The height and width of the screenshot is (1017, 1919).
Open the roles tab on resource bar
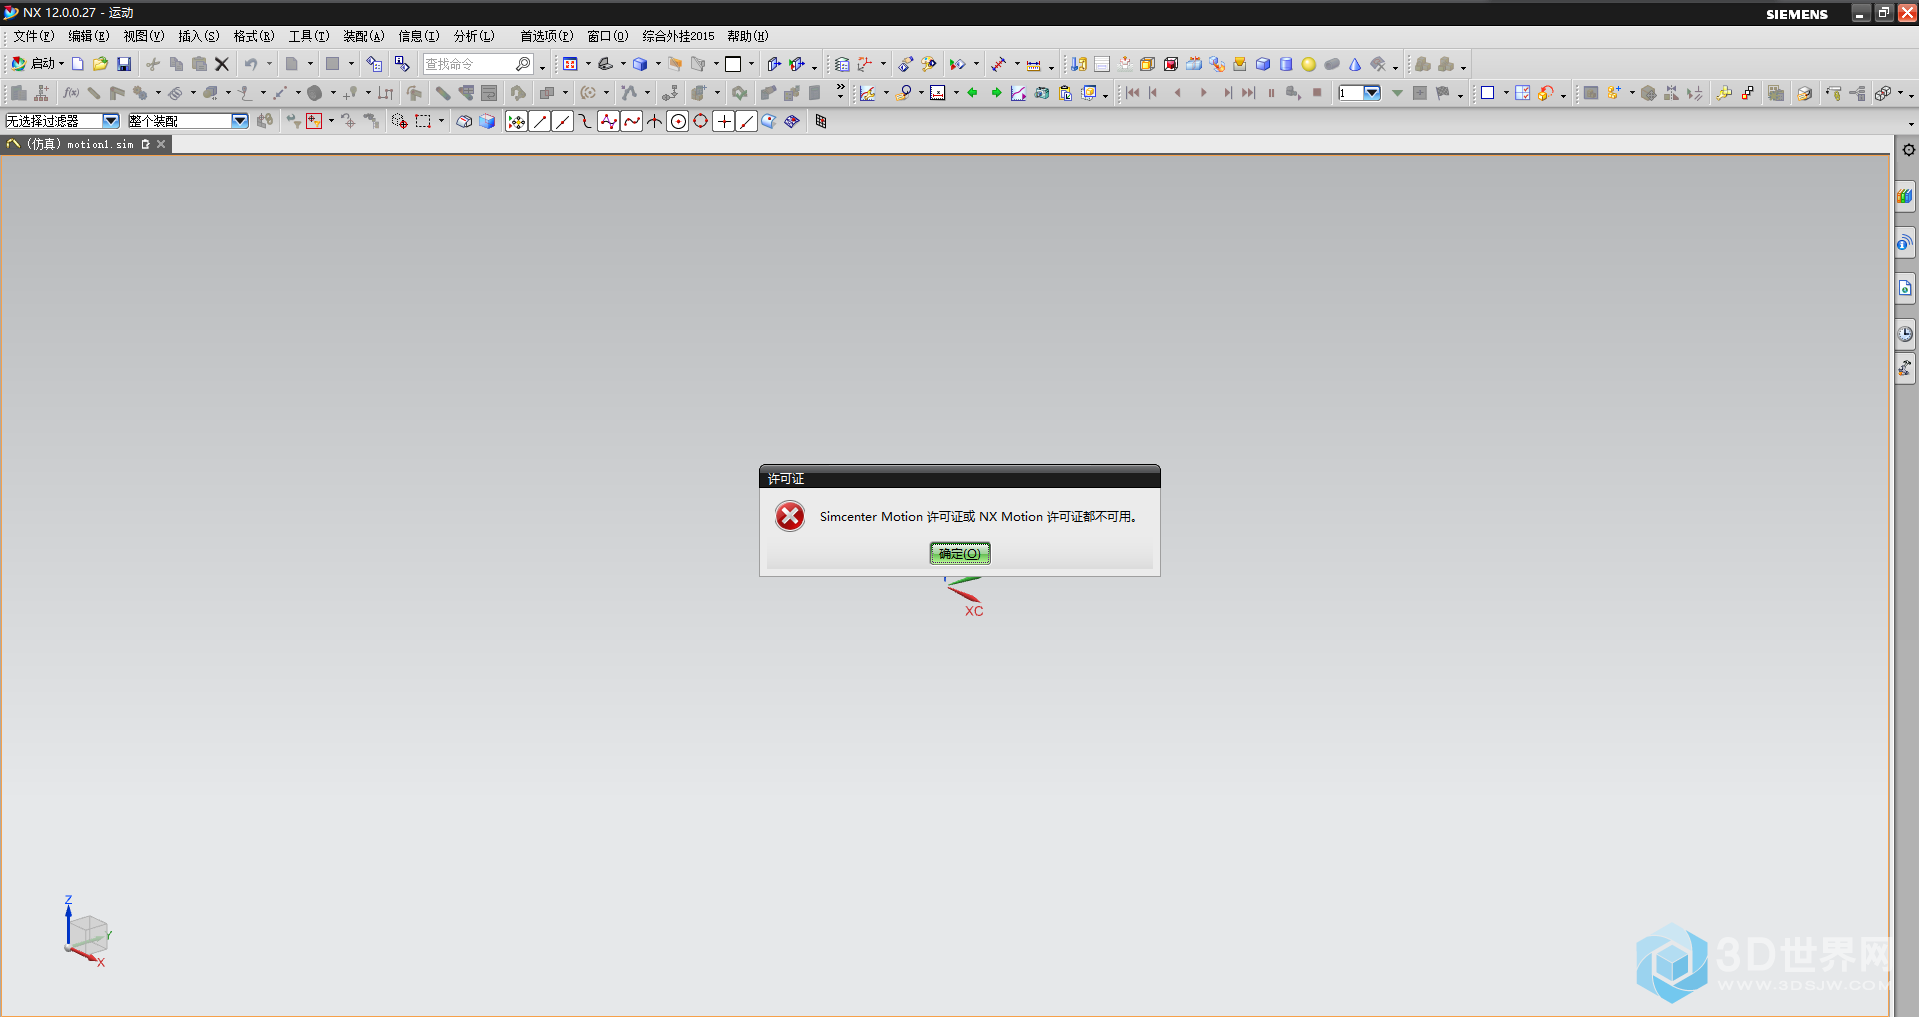(1905, 368)
